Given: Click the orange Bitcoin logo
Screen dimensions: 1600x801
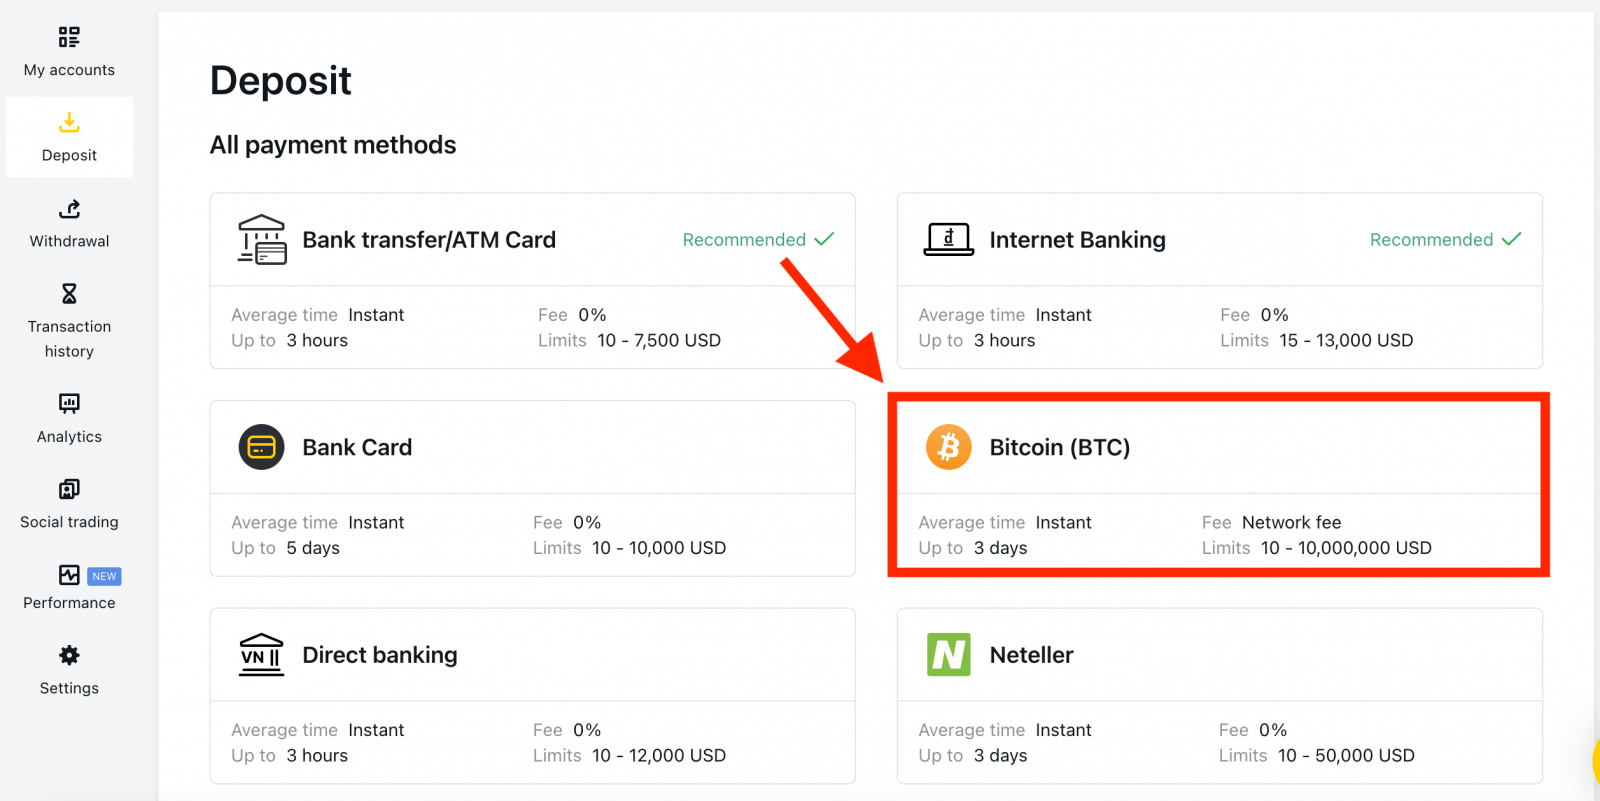Looking at the screenshot, I should (948, 447).
